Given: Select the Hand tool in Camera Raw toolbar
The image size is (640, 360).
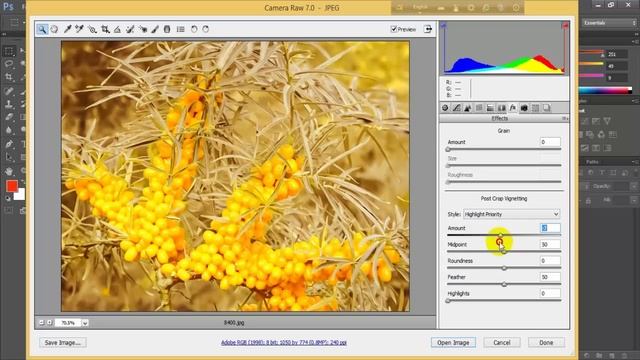Looking at the screenshot, I should (54, 29).
